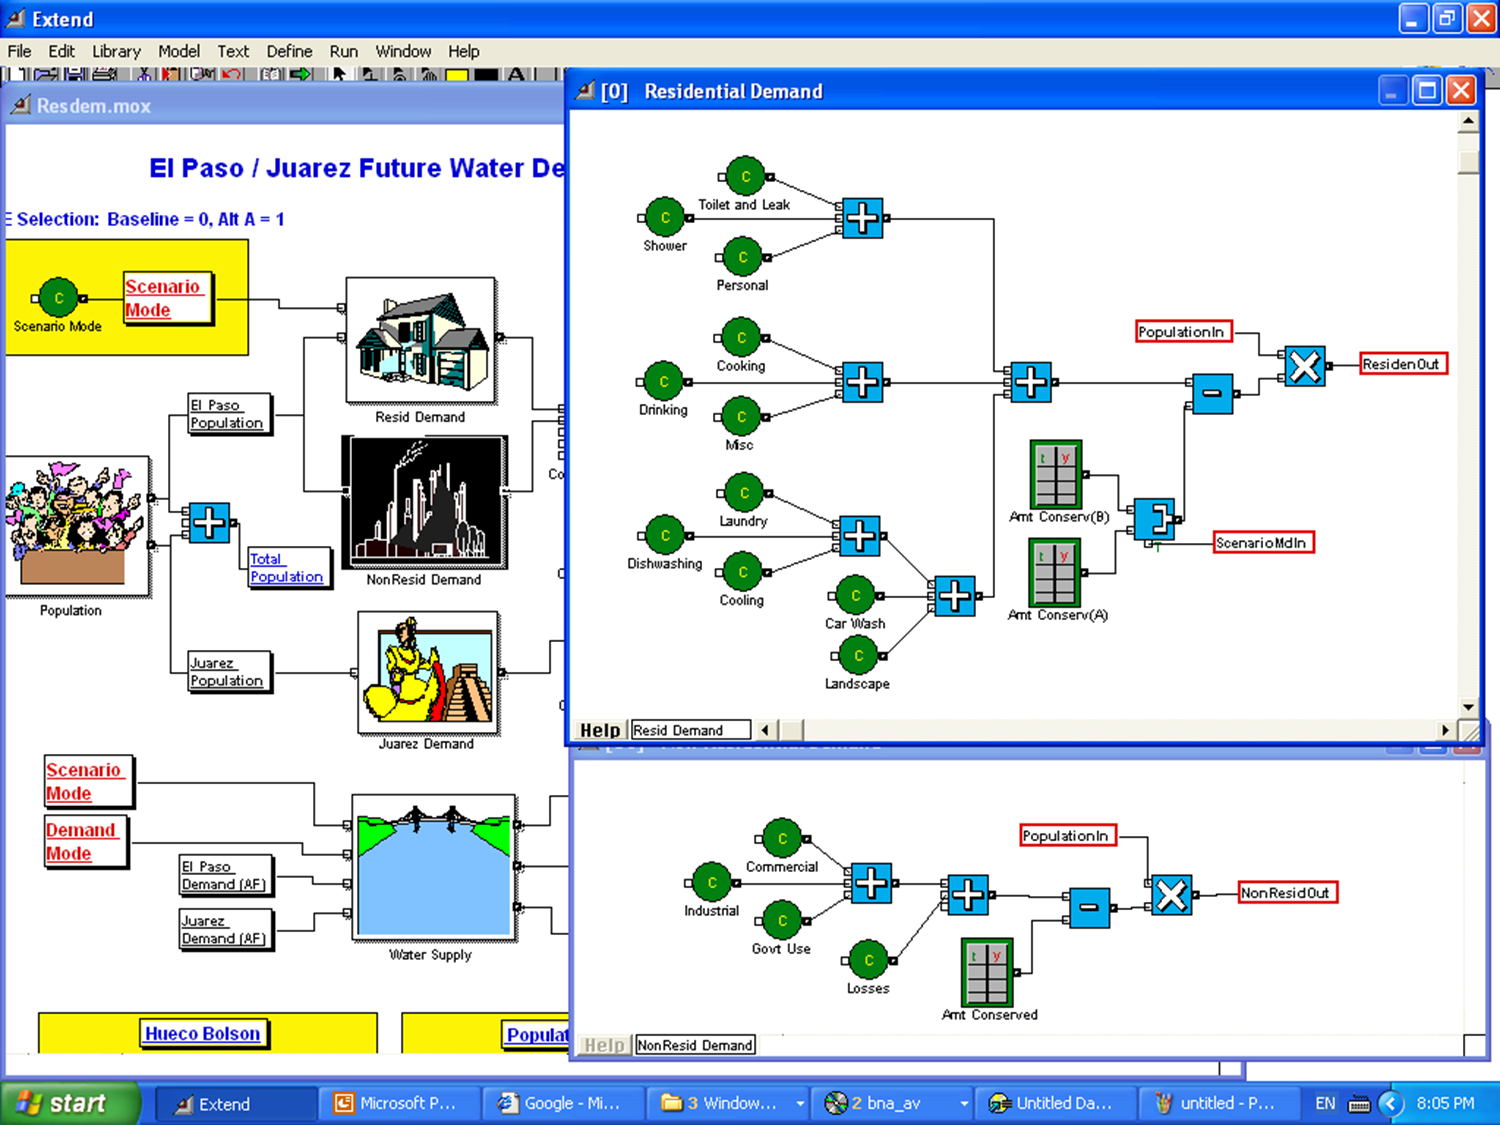Click the Misc constant block
The height and width of the screenshot is (1125, 1500).
[x=741, y=417]
